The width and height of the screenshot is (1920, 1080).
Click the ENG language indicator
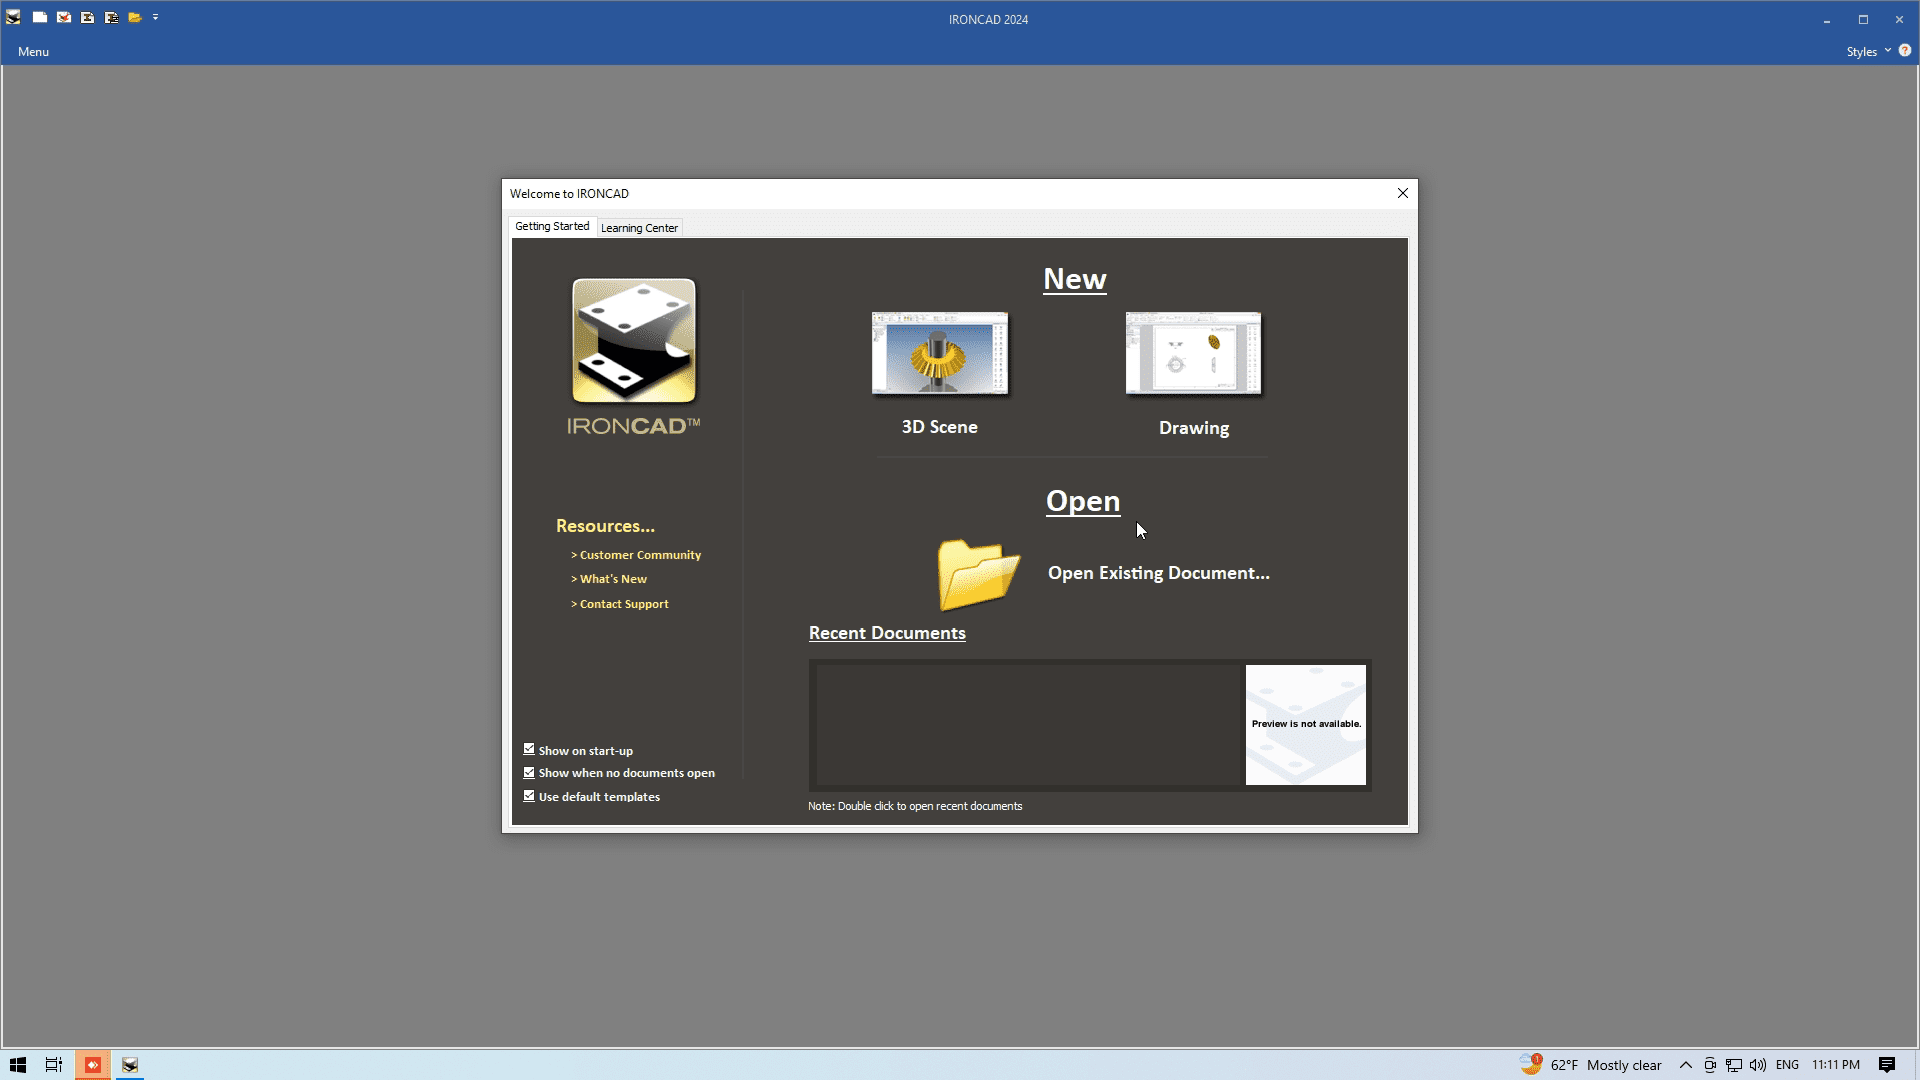click(x=1787, y=1065)
